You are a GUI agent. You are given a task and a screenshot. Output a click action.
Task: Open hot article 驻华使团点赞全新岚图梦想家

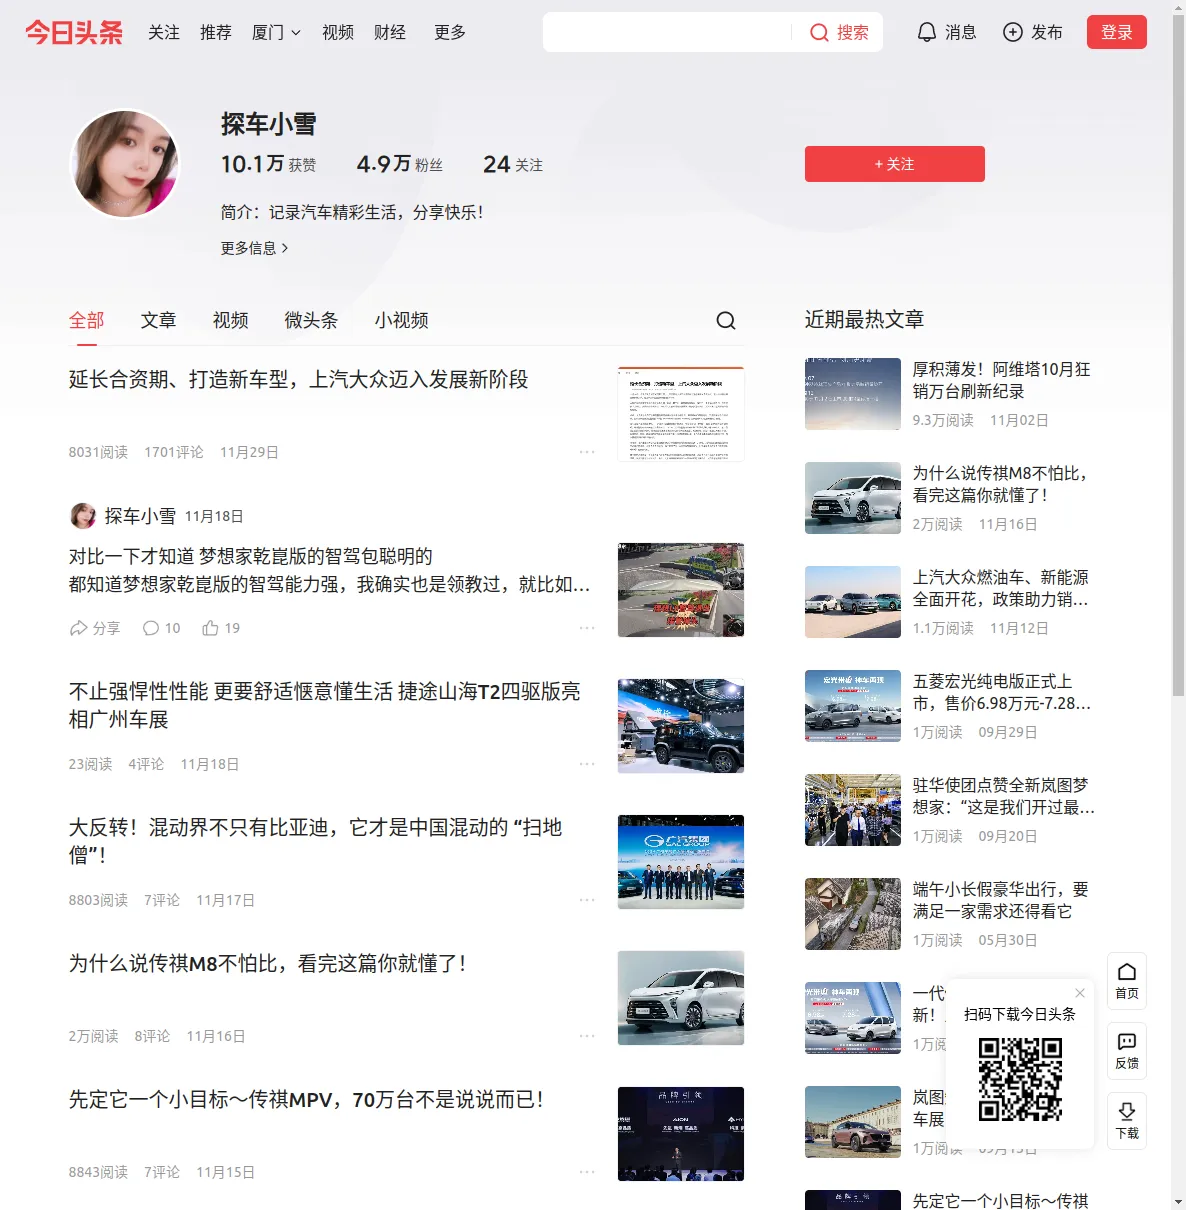1003,796
